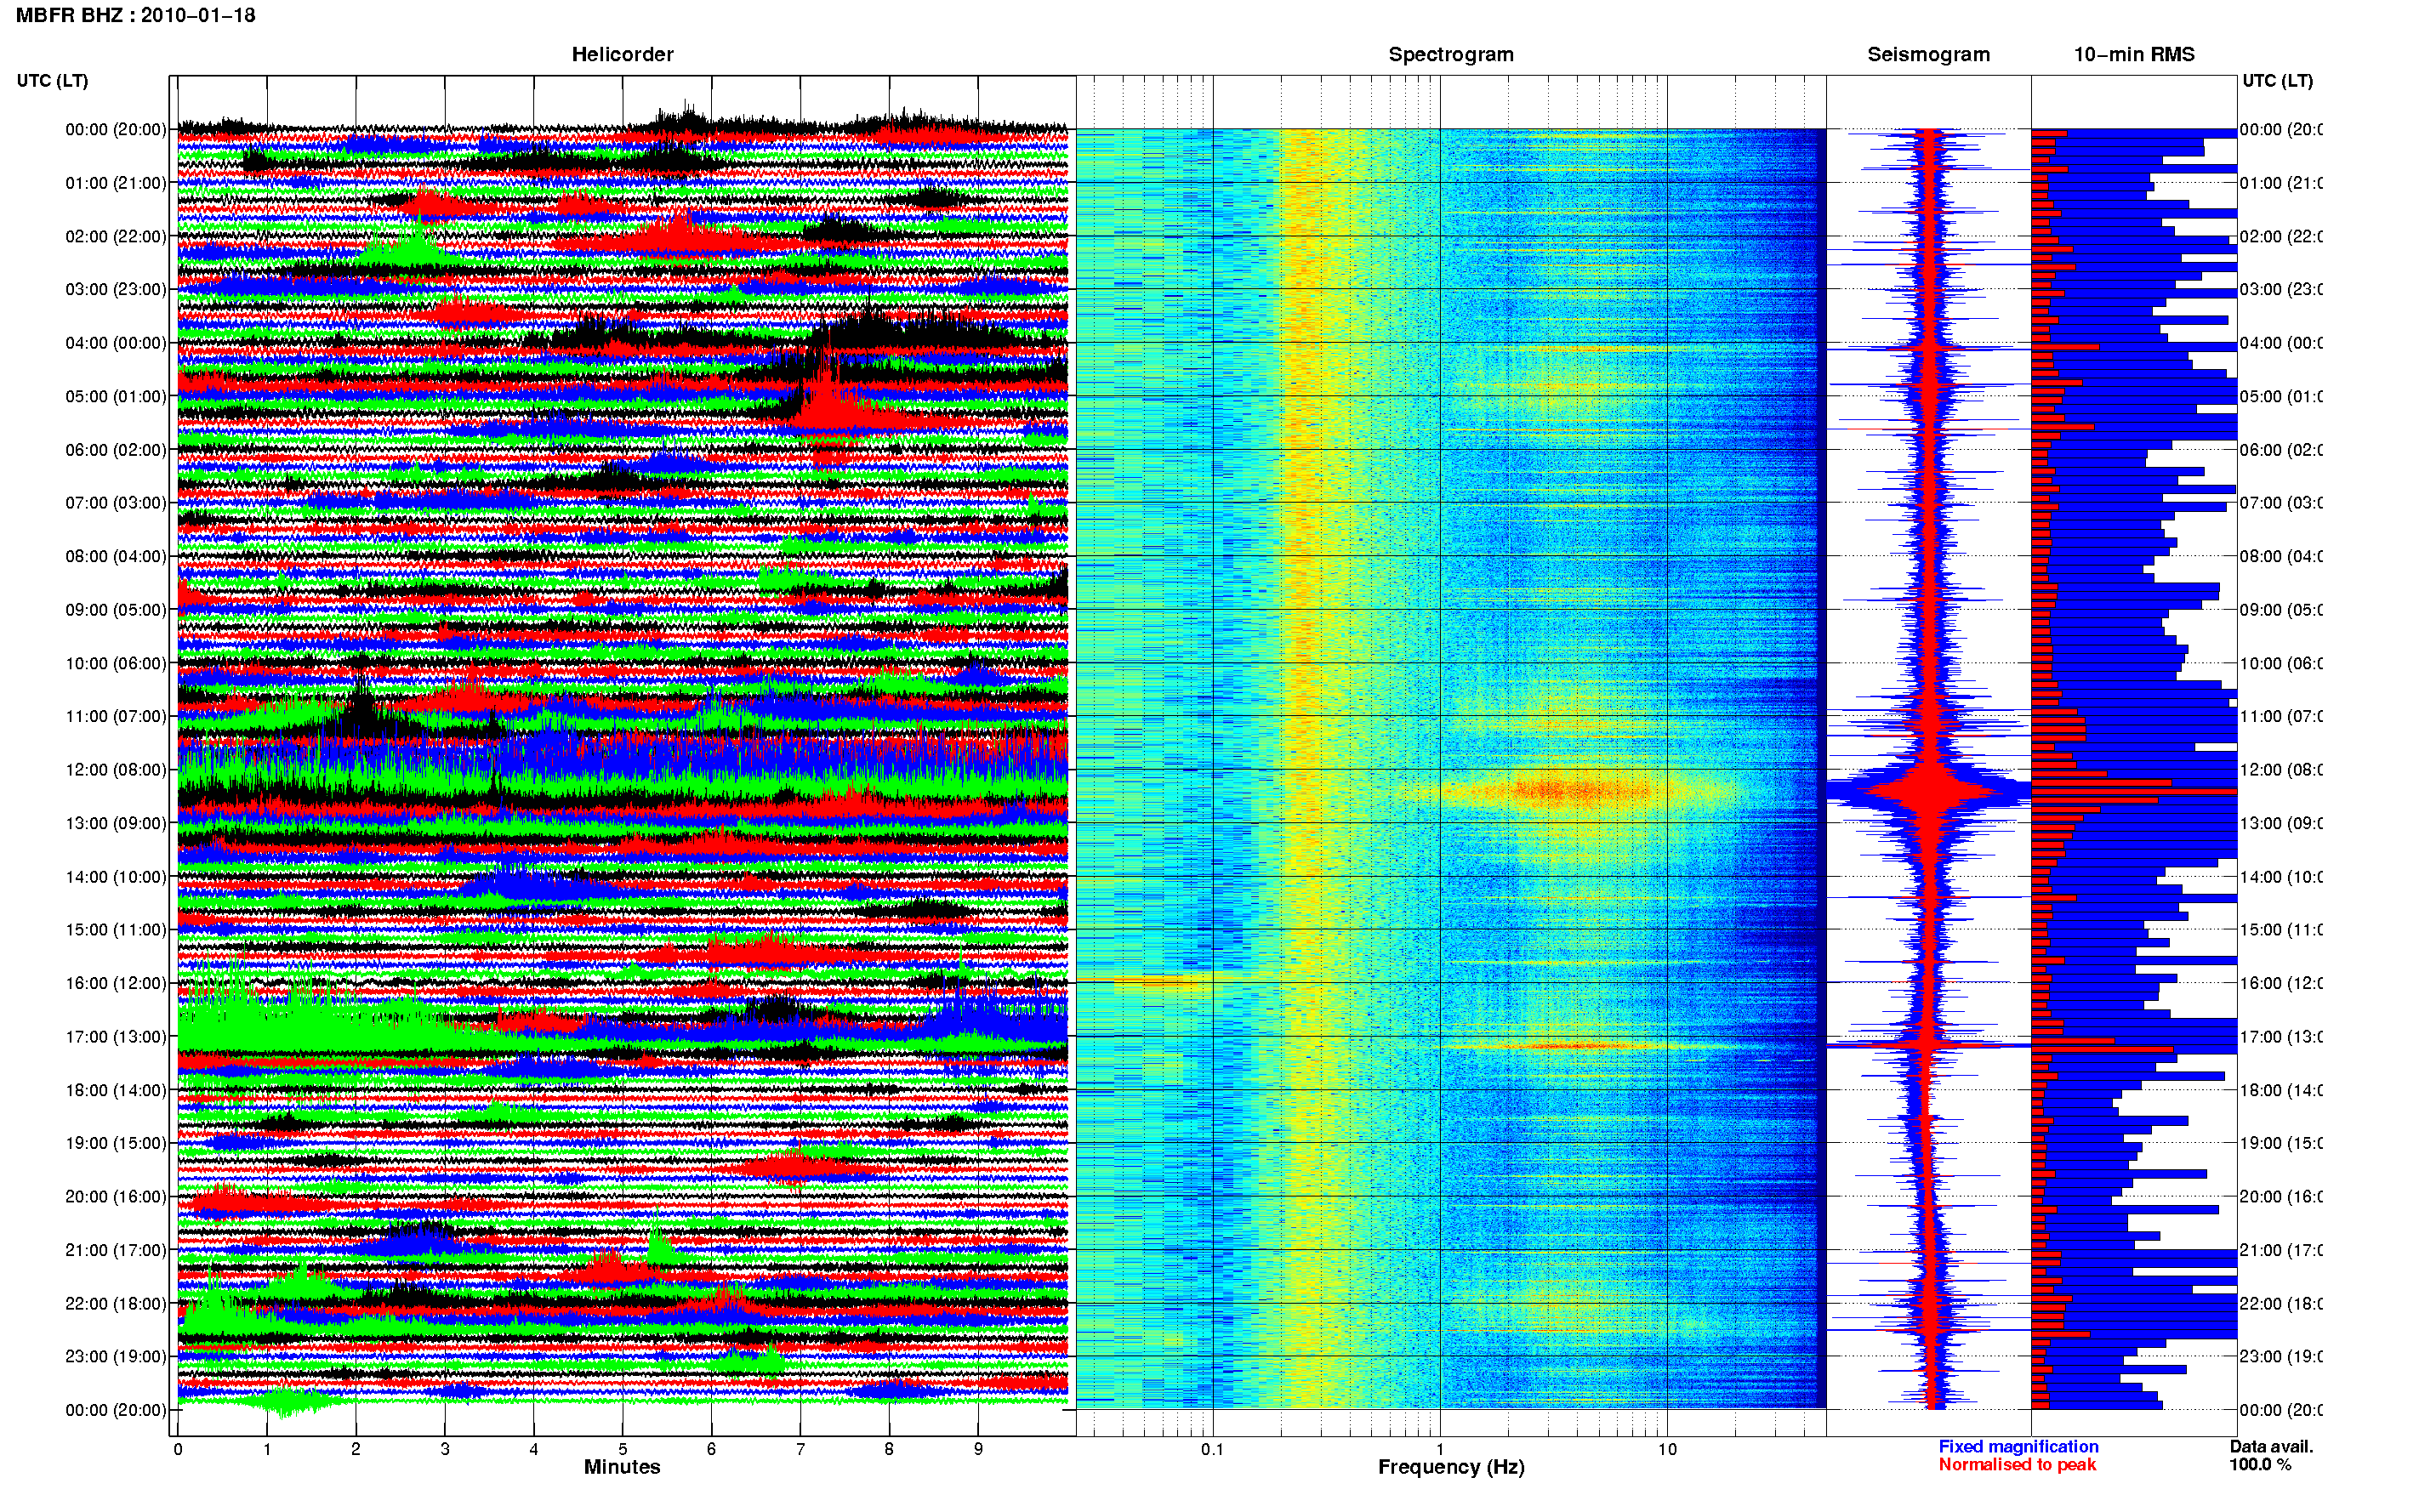
Task: Click right axis label "05:00 (01:0"
Action: pos(2281,396)
